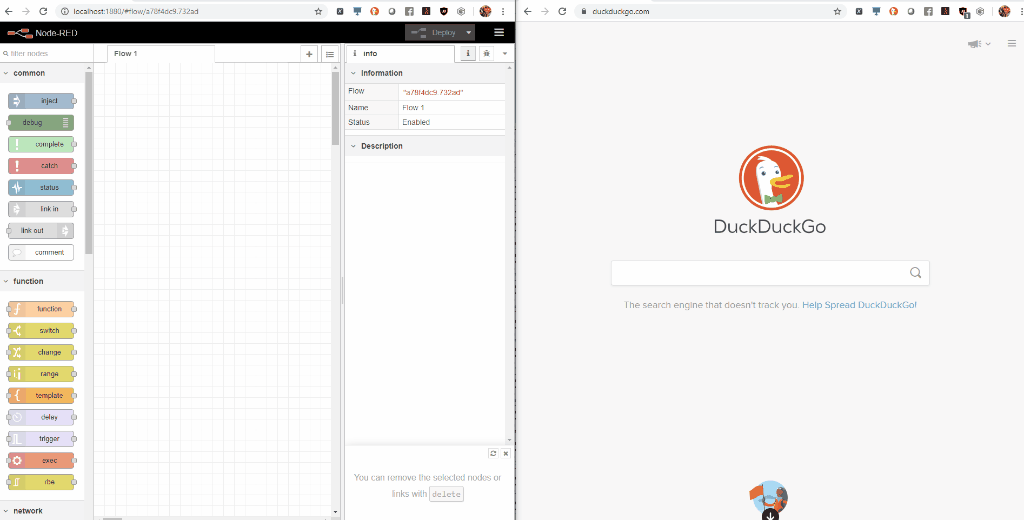The height and width of the screenshot is (520, 1024).
Task: Select the template node in palette
Action: pos(41,395)
